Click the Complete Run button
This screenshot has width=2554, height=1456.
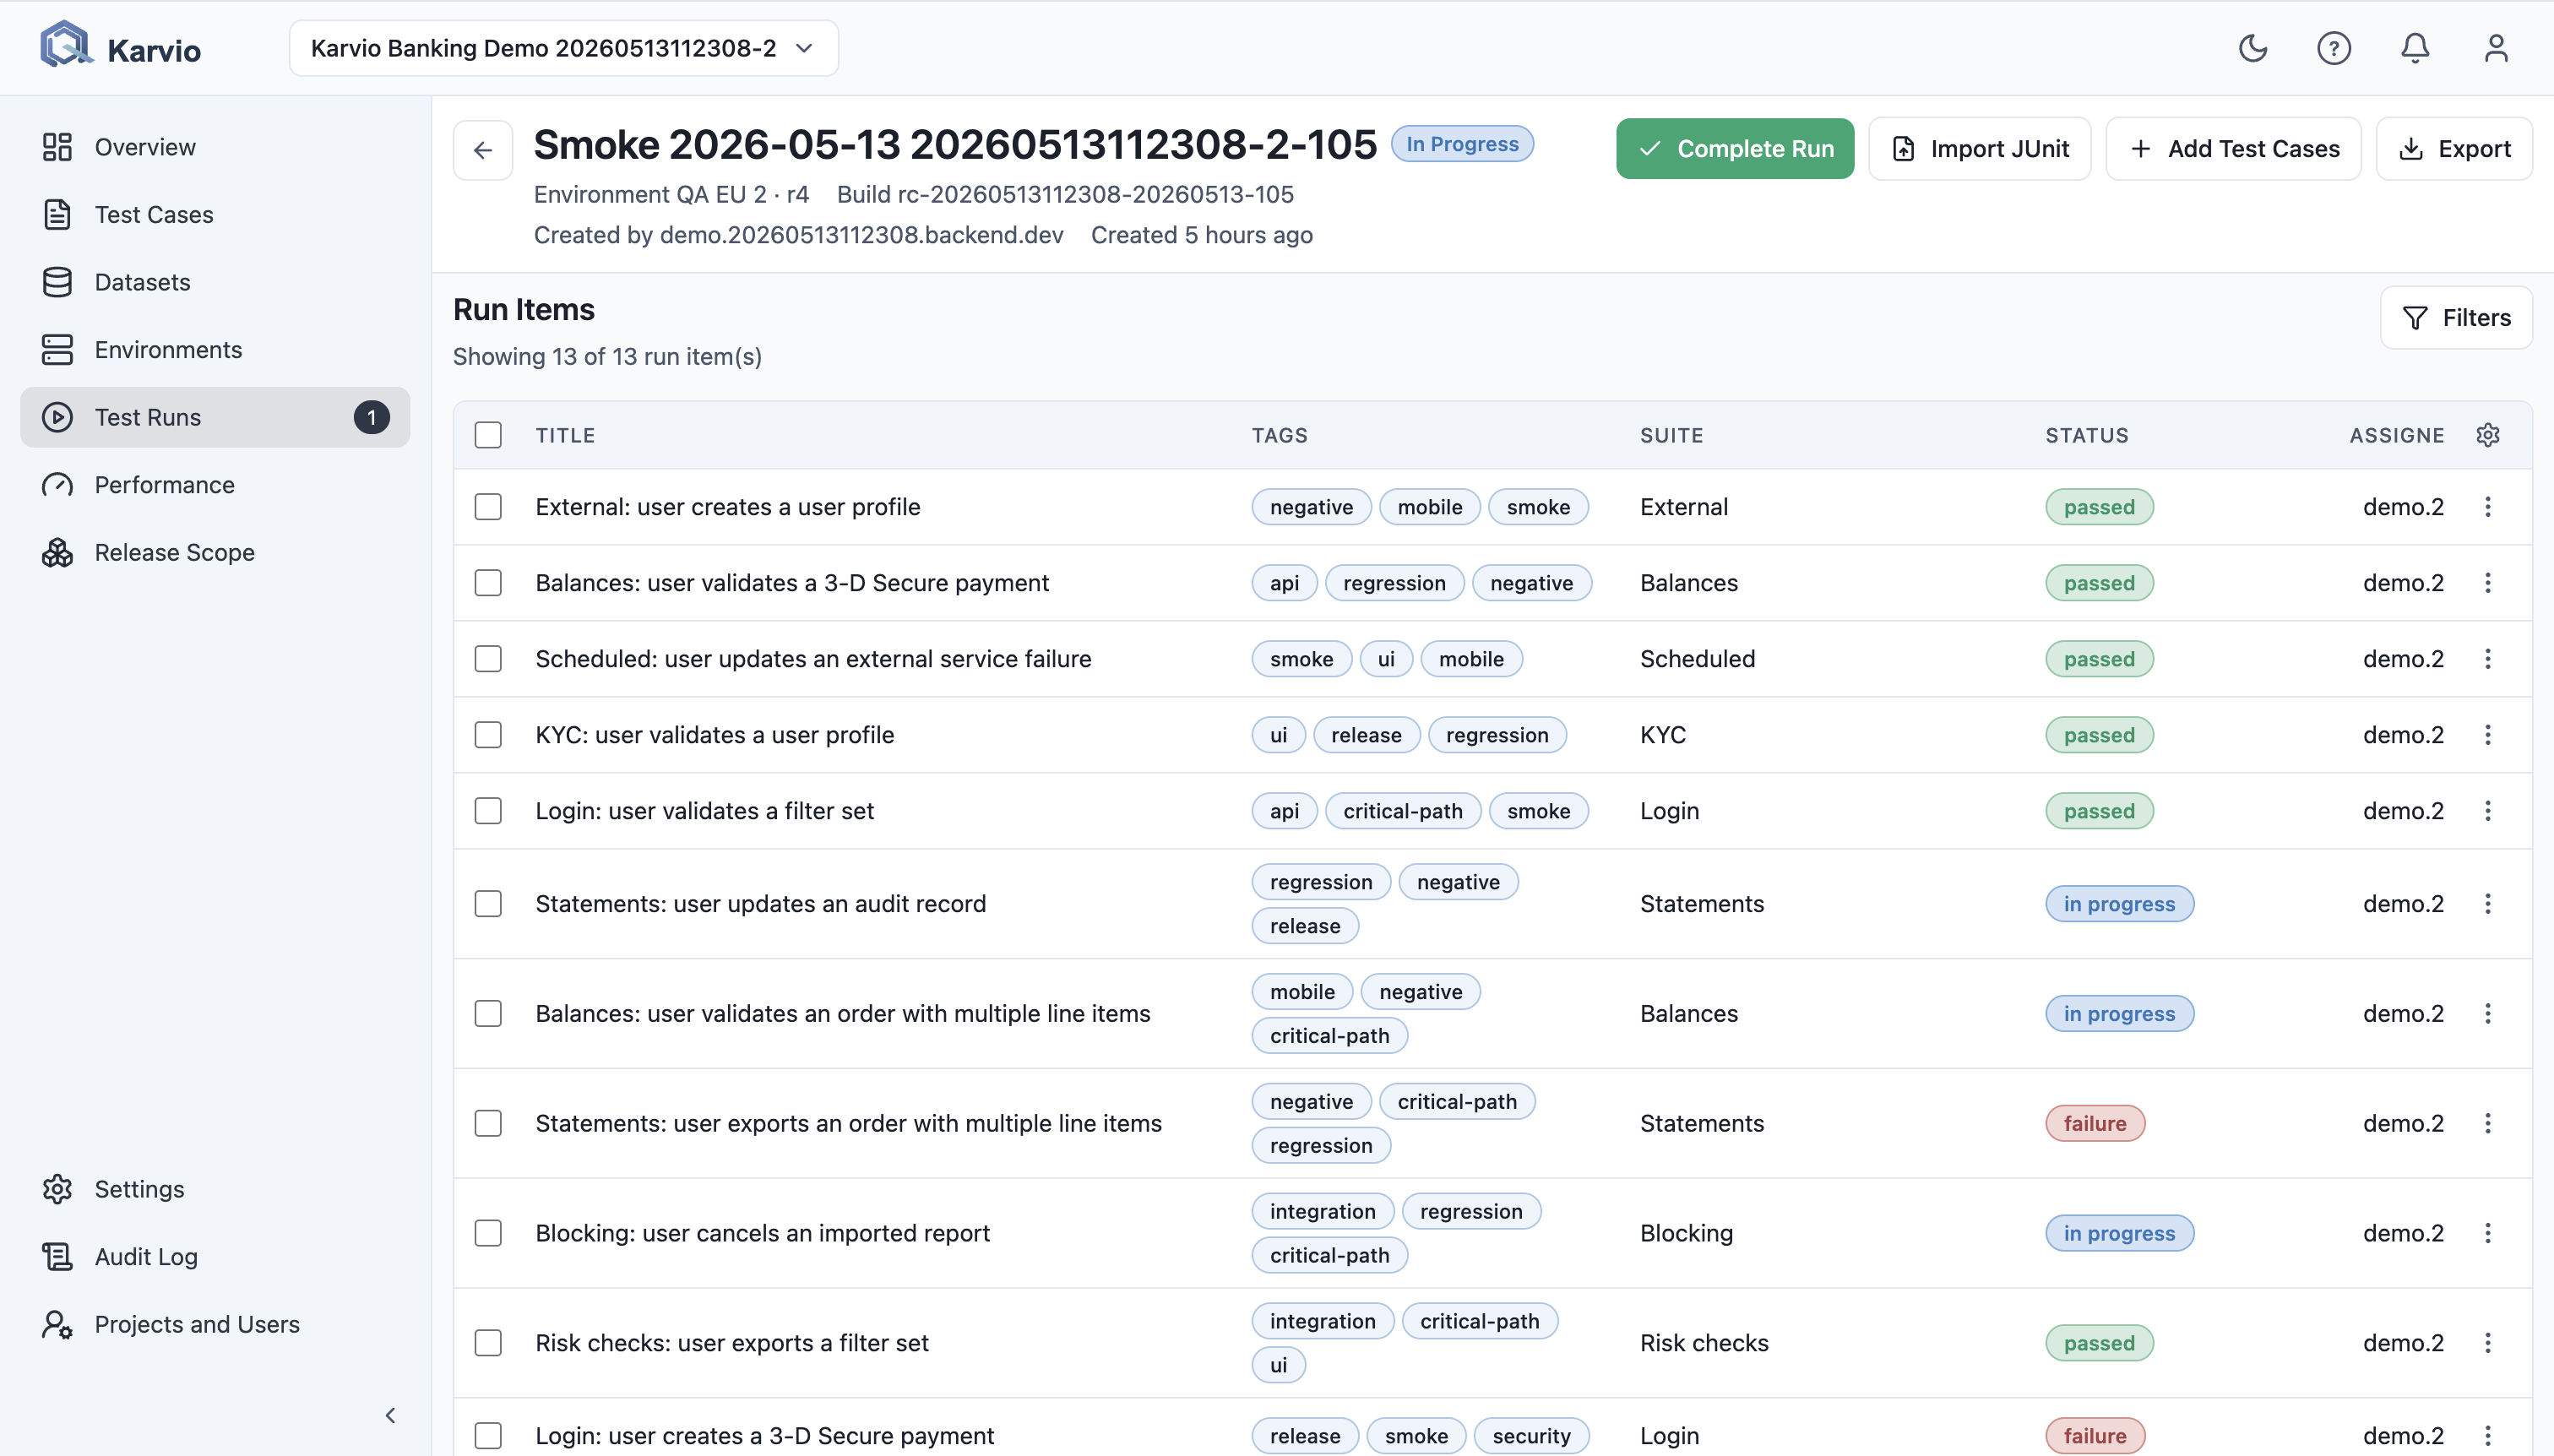(1735, 149)
